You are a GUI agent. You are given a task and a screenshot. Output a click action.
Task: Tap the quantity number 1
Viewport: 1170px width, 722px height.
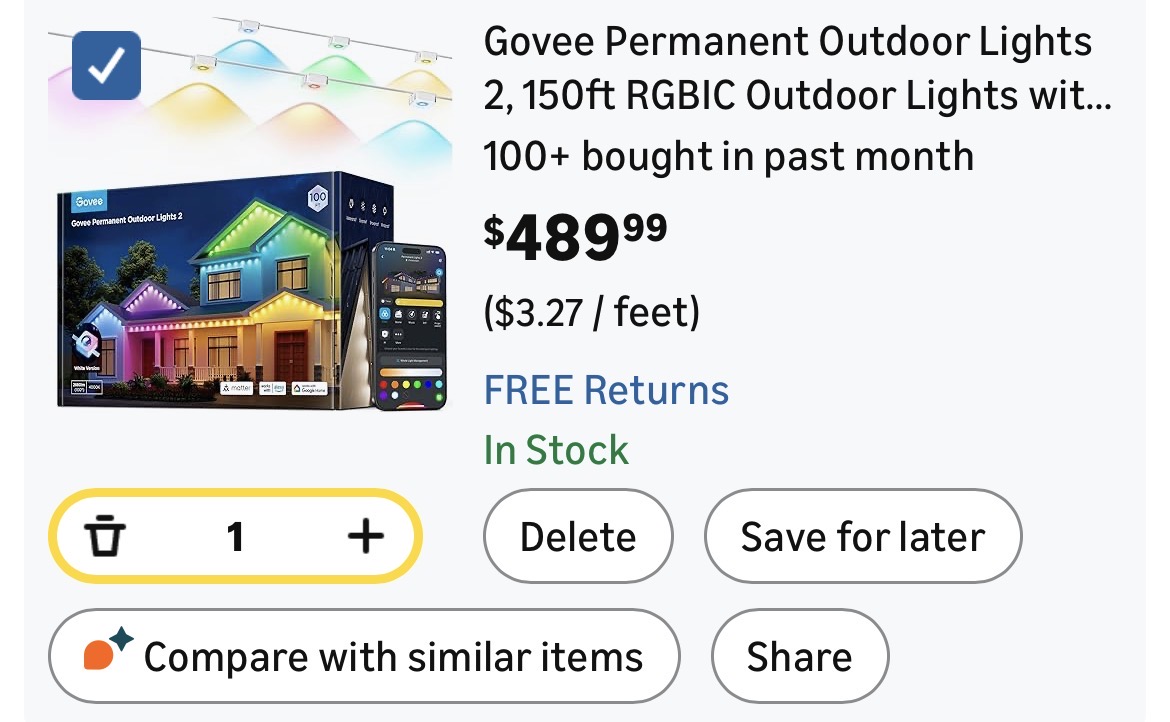coord(235,537)
